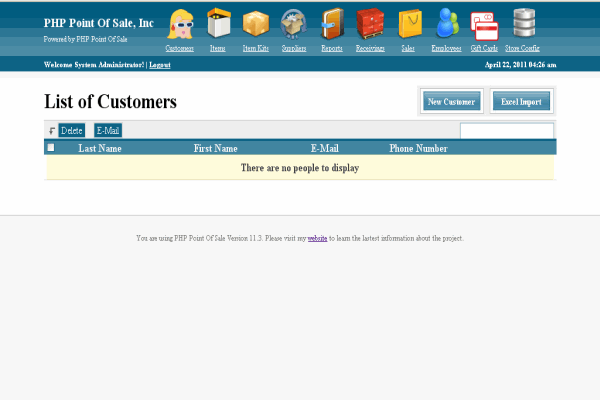Open the Item Kits package icon
Screen dimensions: 600x400
256,24
